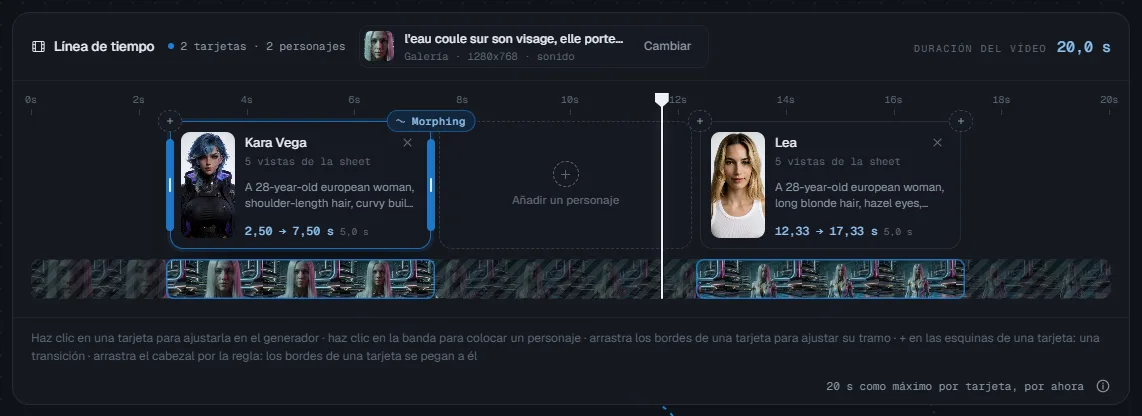Select Lea's portrait thumbnail

point(738,184)
